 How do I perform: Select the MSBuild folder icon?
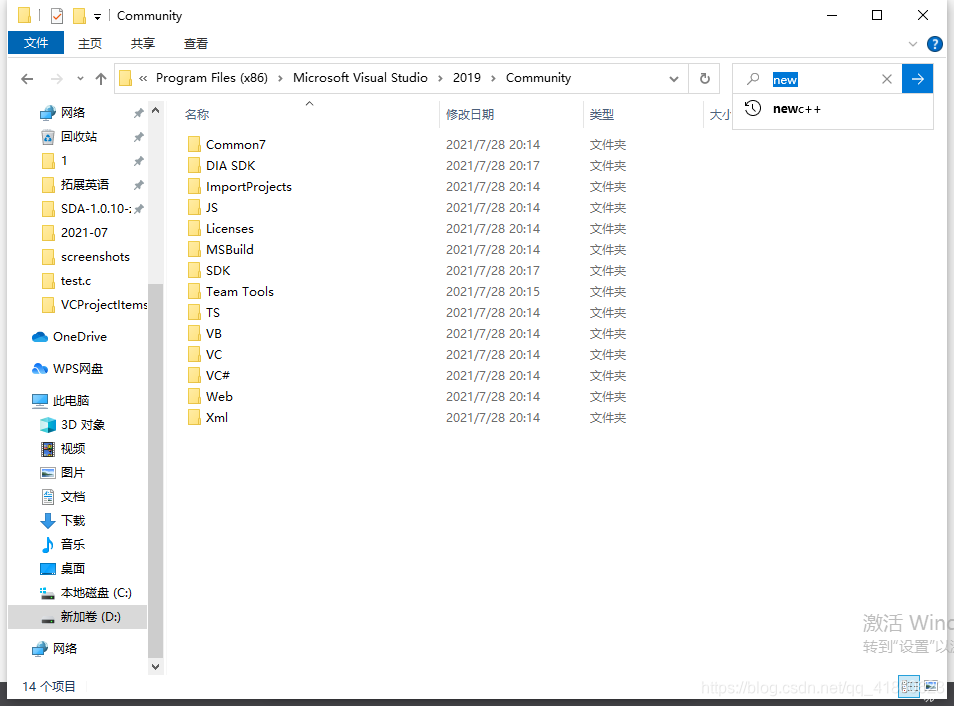tap(194, 250)
